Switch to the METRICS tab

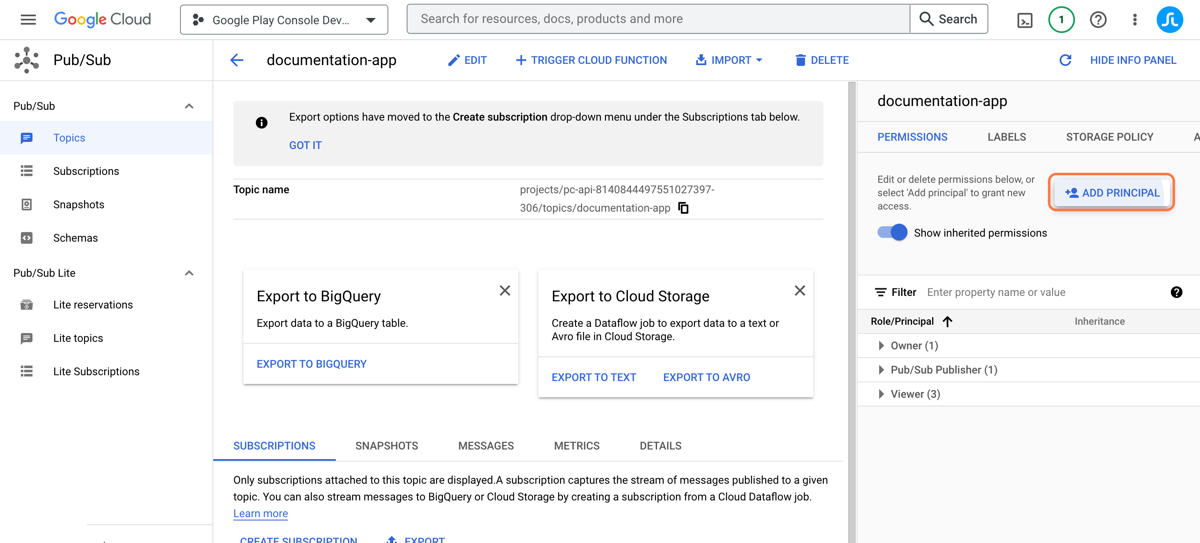coord(577,446)
